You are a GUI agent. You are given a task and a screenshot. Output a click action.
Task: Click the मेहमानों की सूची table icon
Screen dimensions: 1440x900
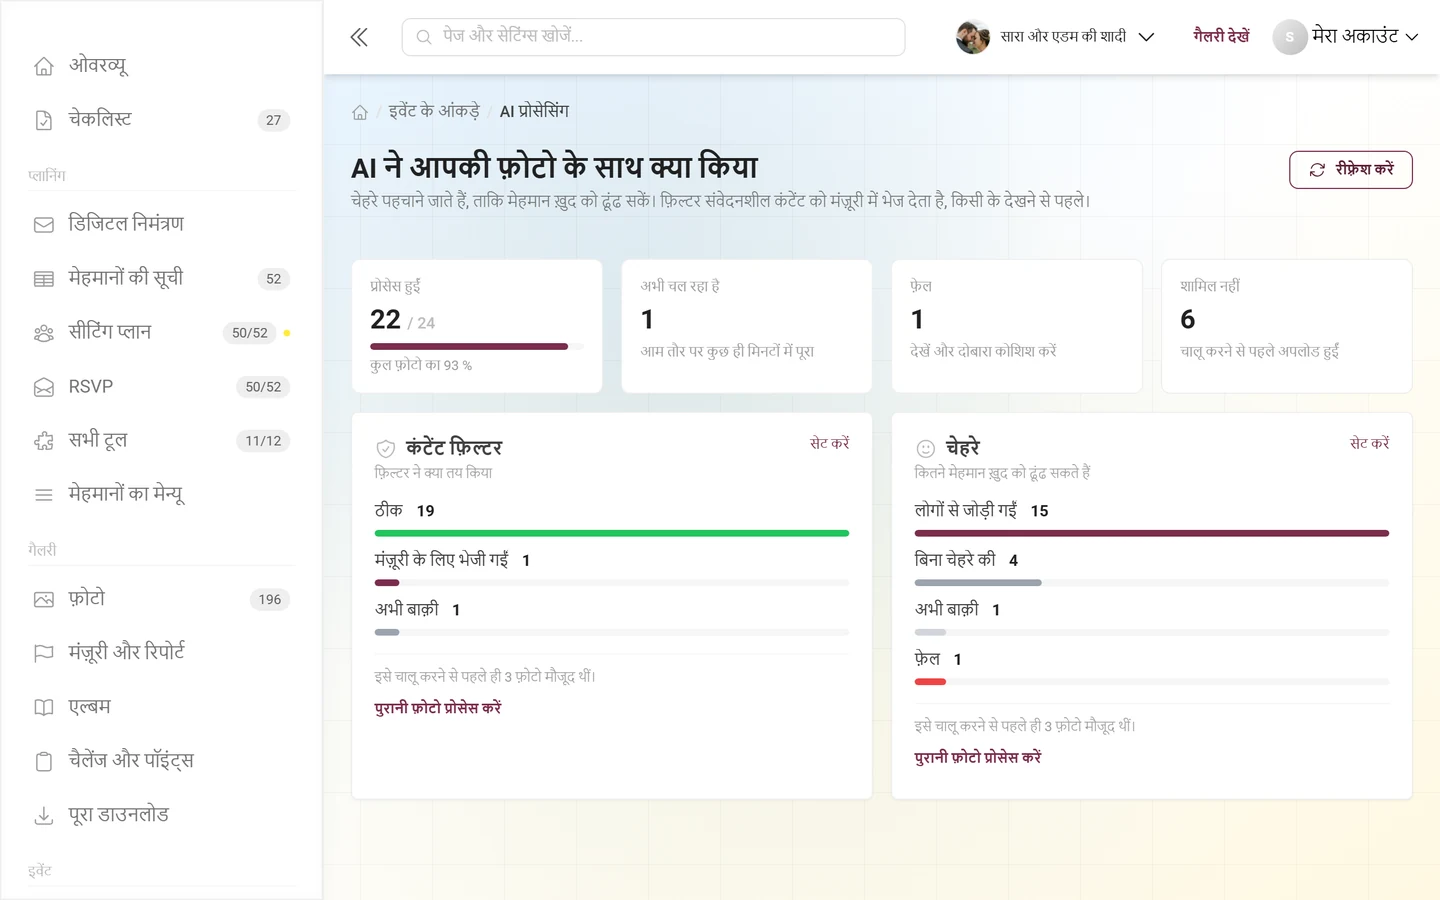tap(44, 279)
